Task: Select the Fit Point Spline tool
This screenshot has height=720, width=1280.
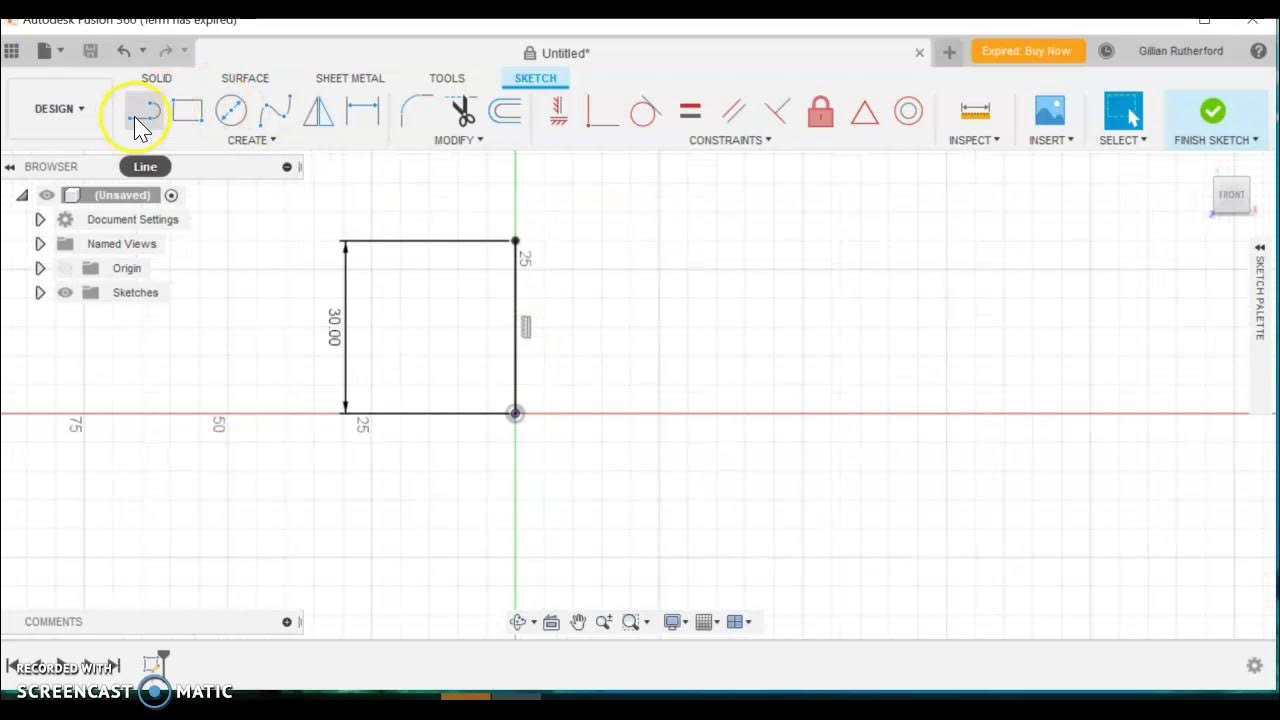Action: (x=275, y=111)
